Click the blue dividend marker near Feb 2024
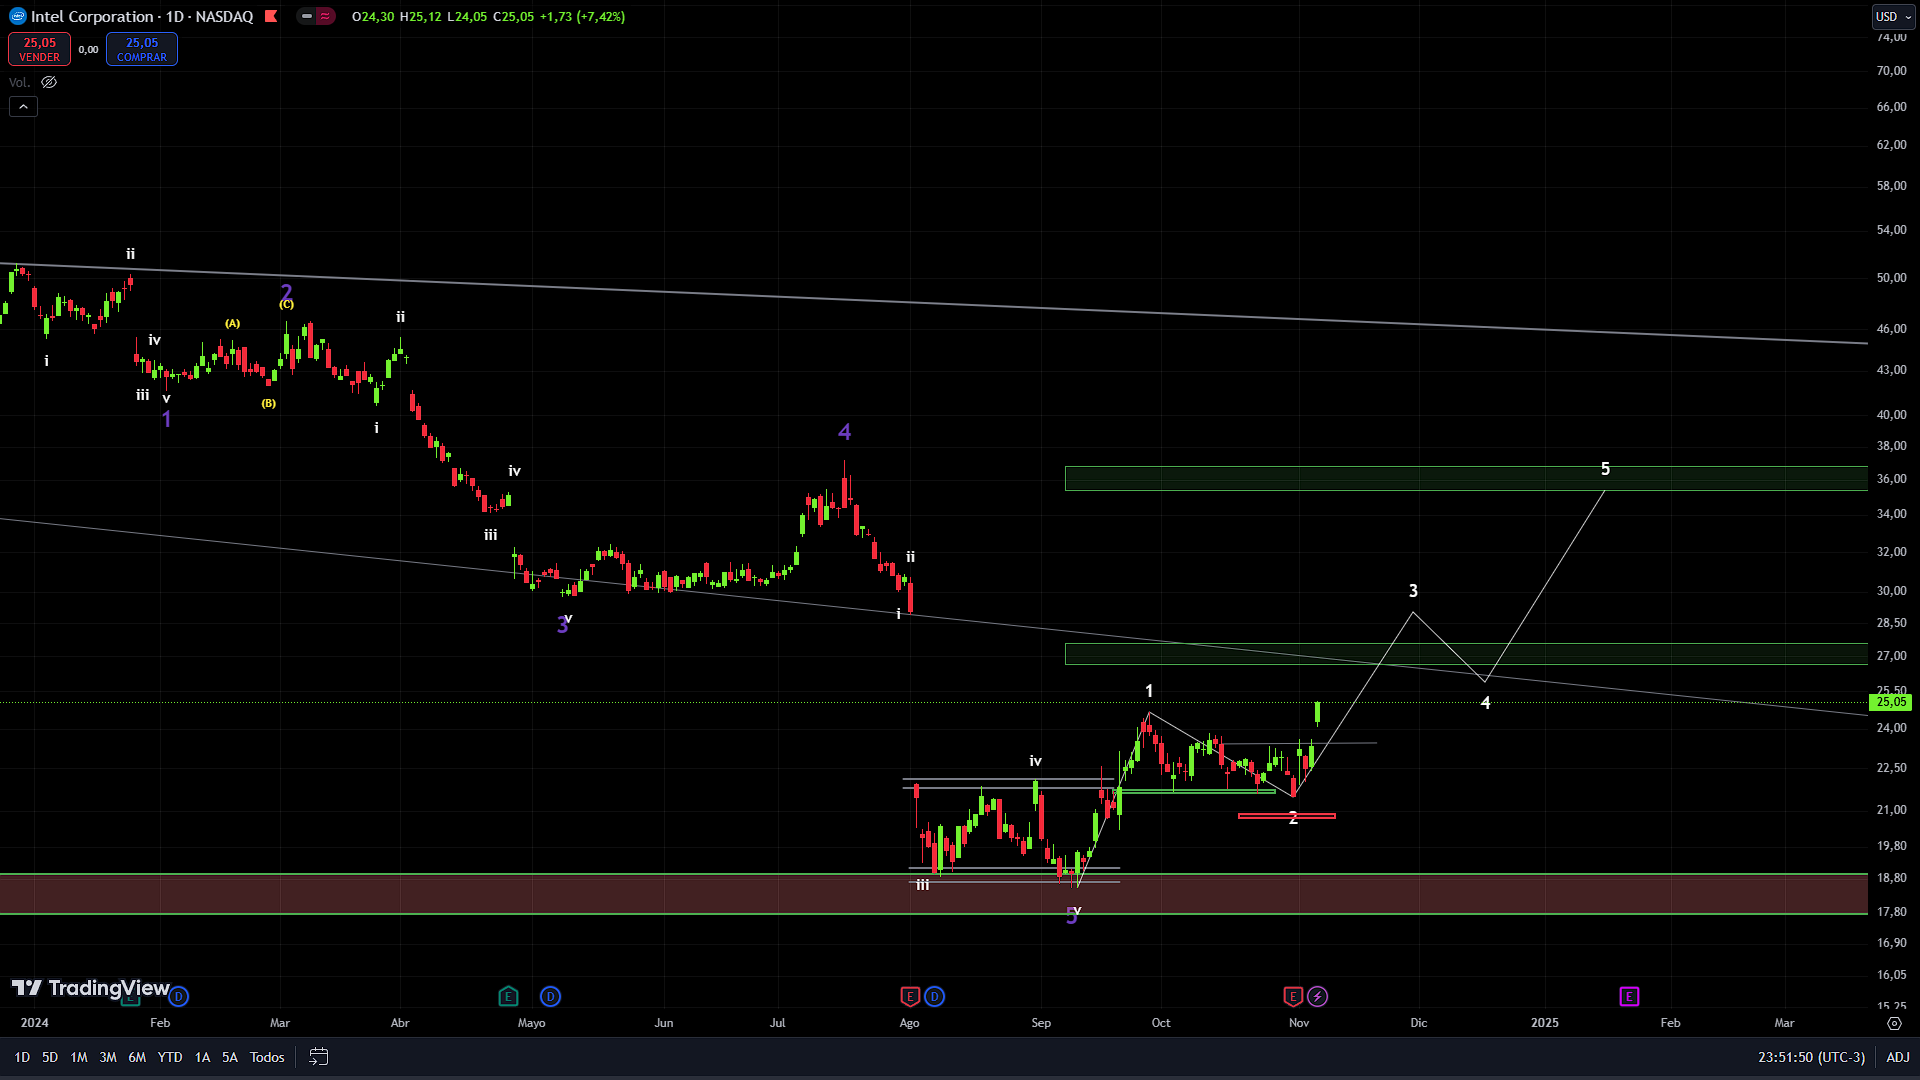 click(179, 996)
